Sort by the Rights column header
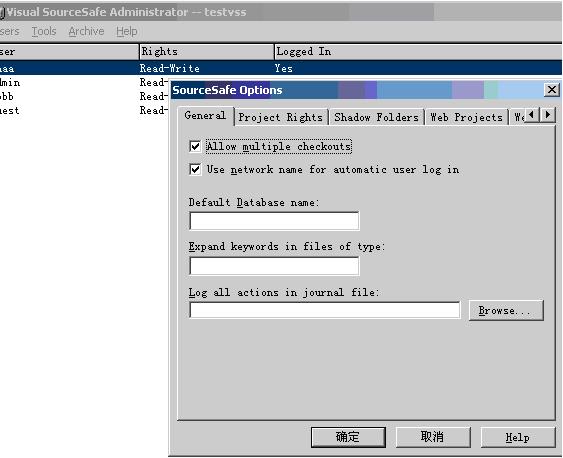Viewport: 563px width, 458px height. coord(206,52)
